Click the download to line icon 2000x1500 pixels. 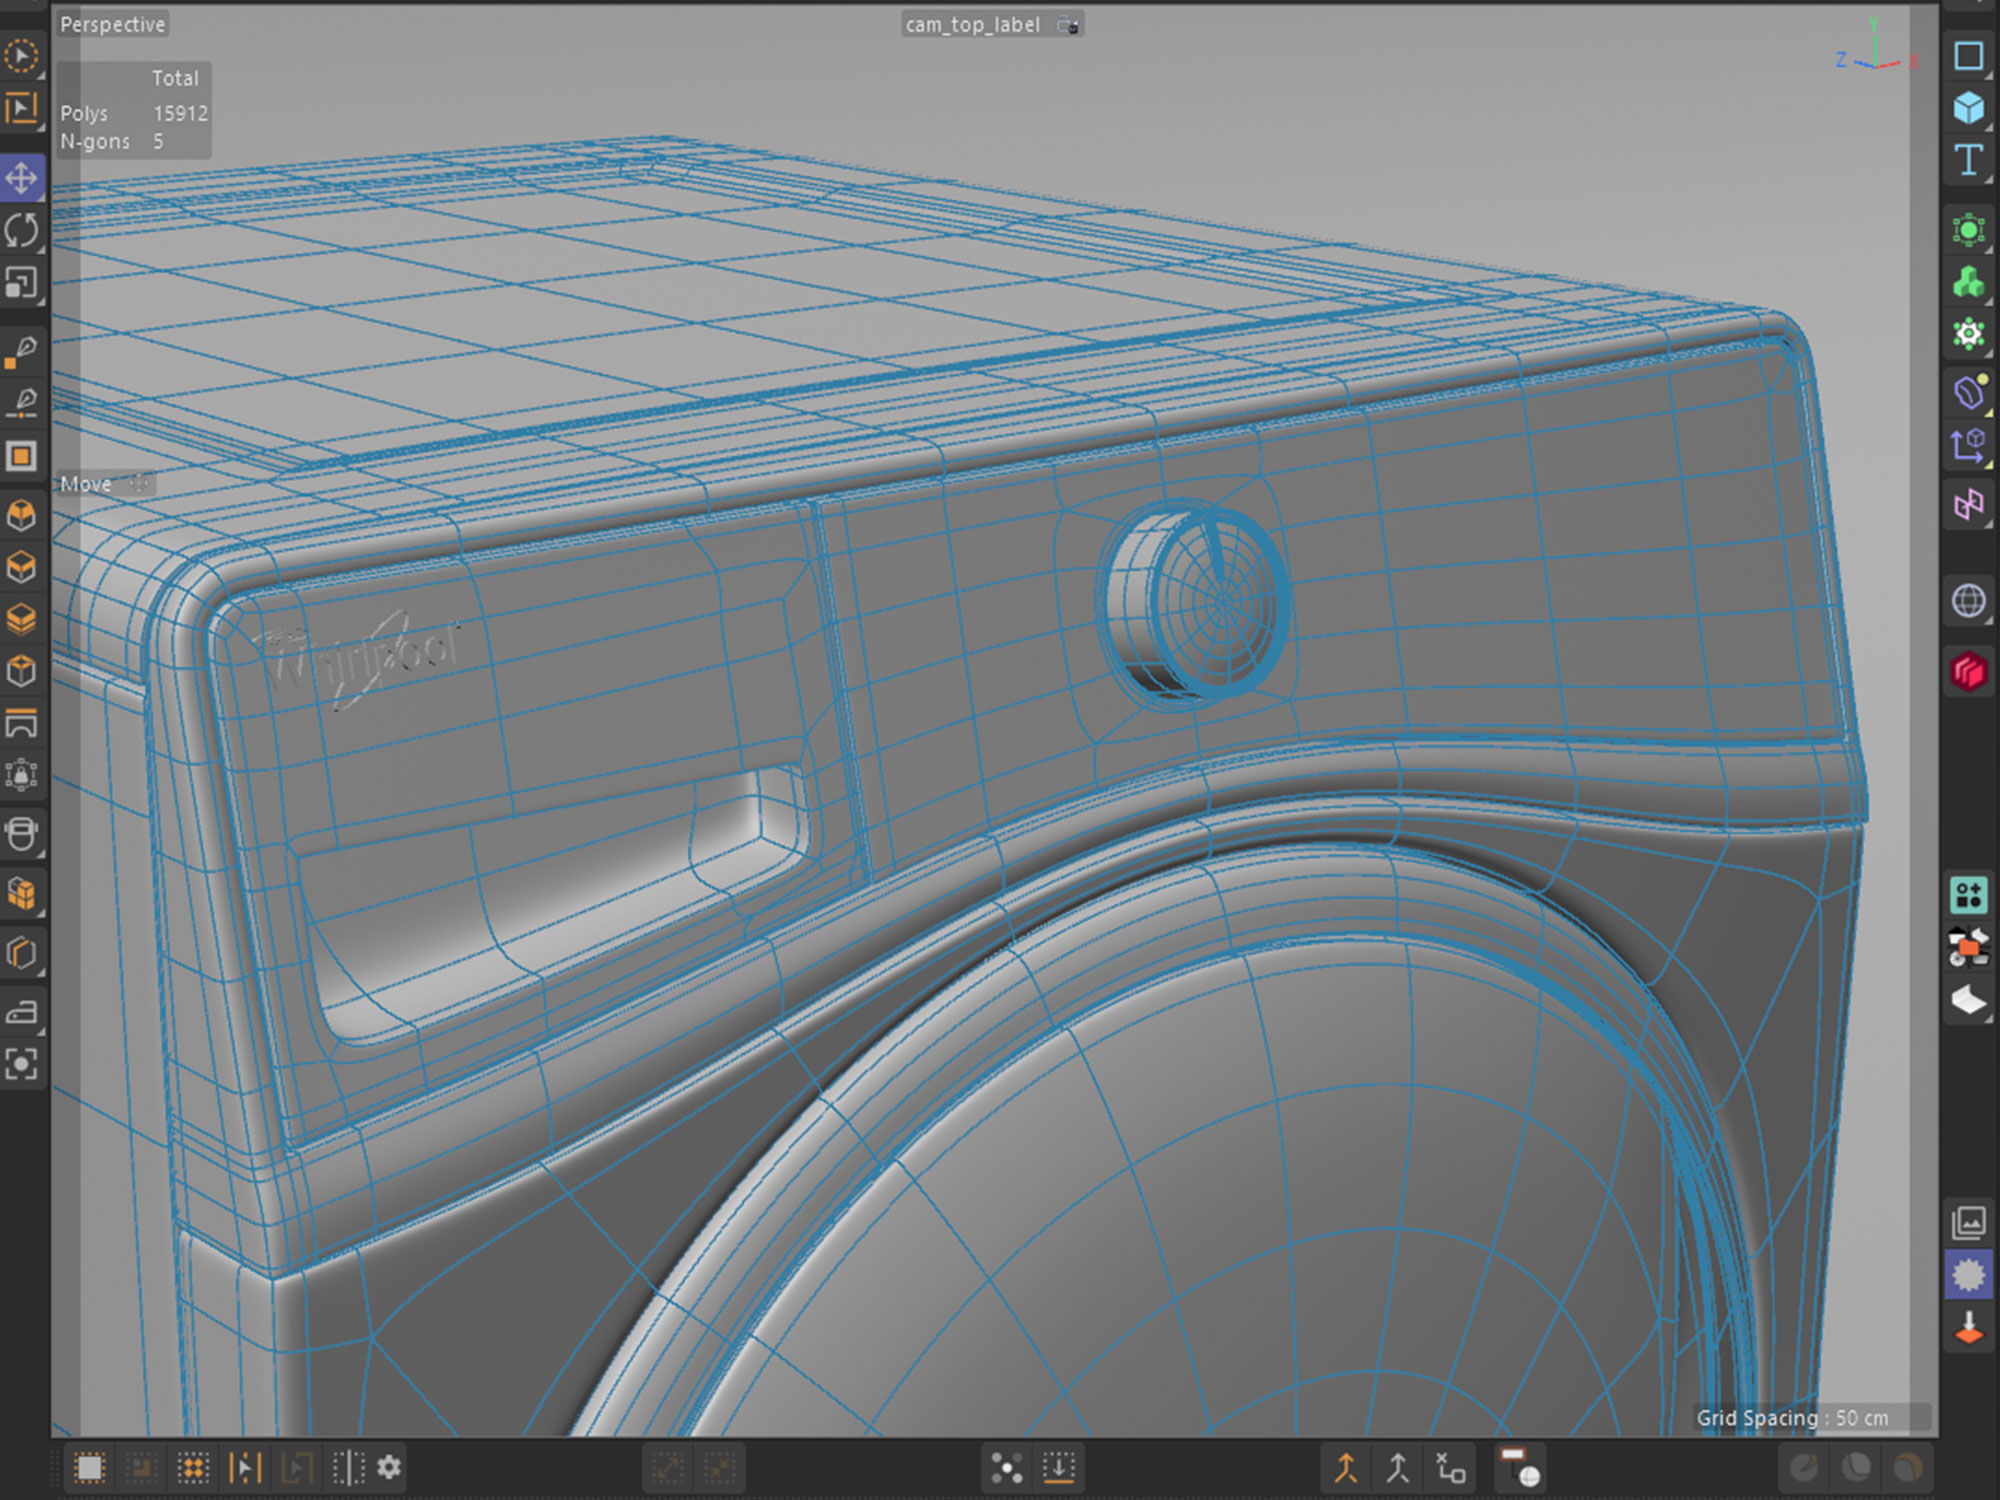pos(1059,1468)
